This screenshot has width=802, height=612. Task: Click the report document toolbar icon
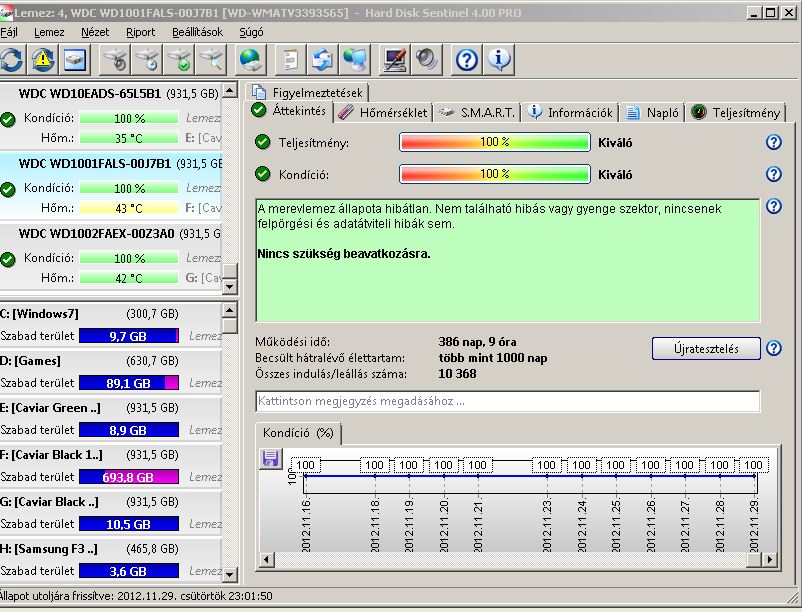(291, 60)
